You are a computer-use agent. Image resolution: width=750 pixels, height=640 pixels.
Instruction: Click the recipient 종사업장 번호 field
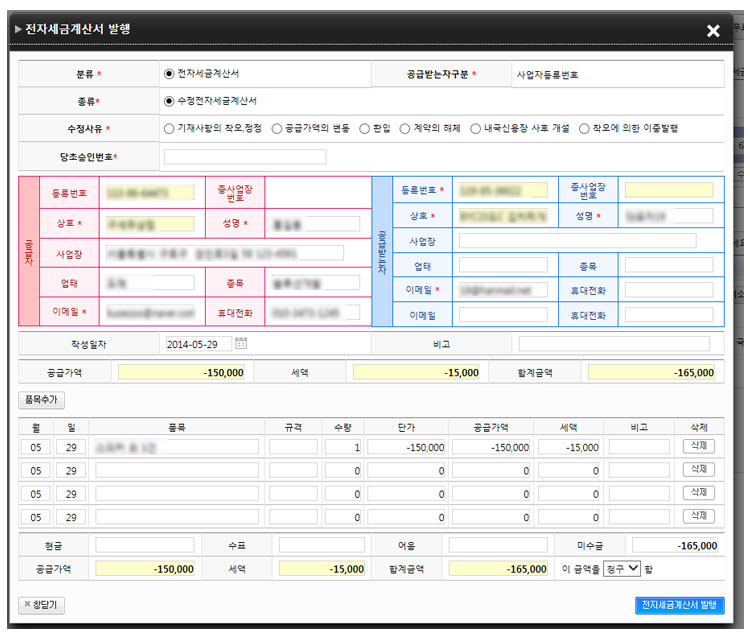(669, 190)
